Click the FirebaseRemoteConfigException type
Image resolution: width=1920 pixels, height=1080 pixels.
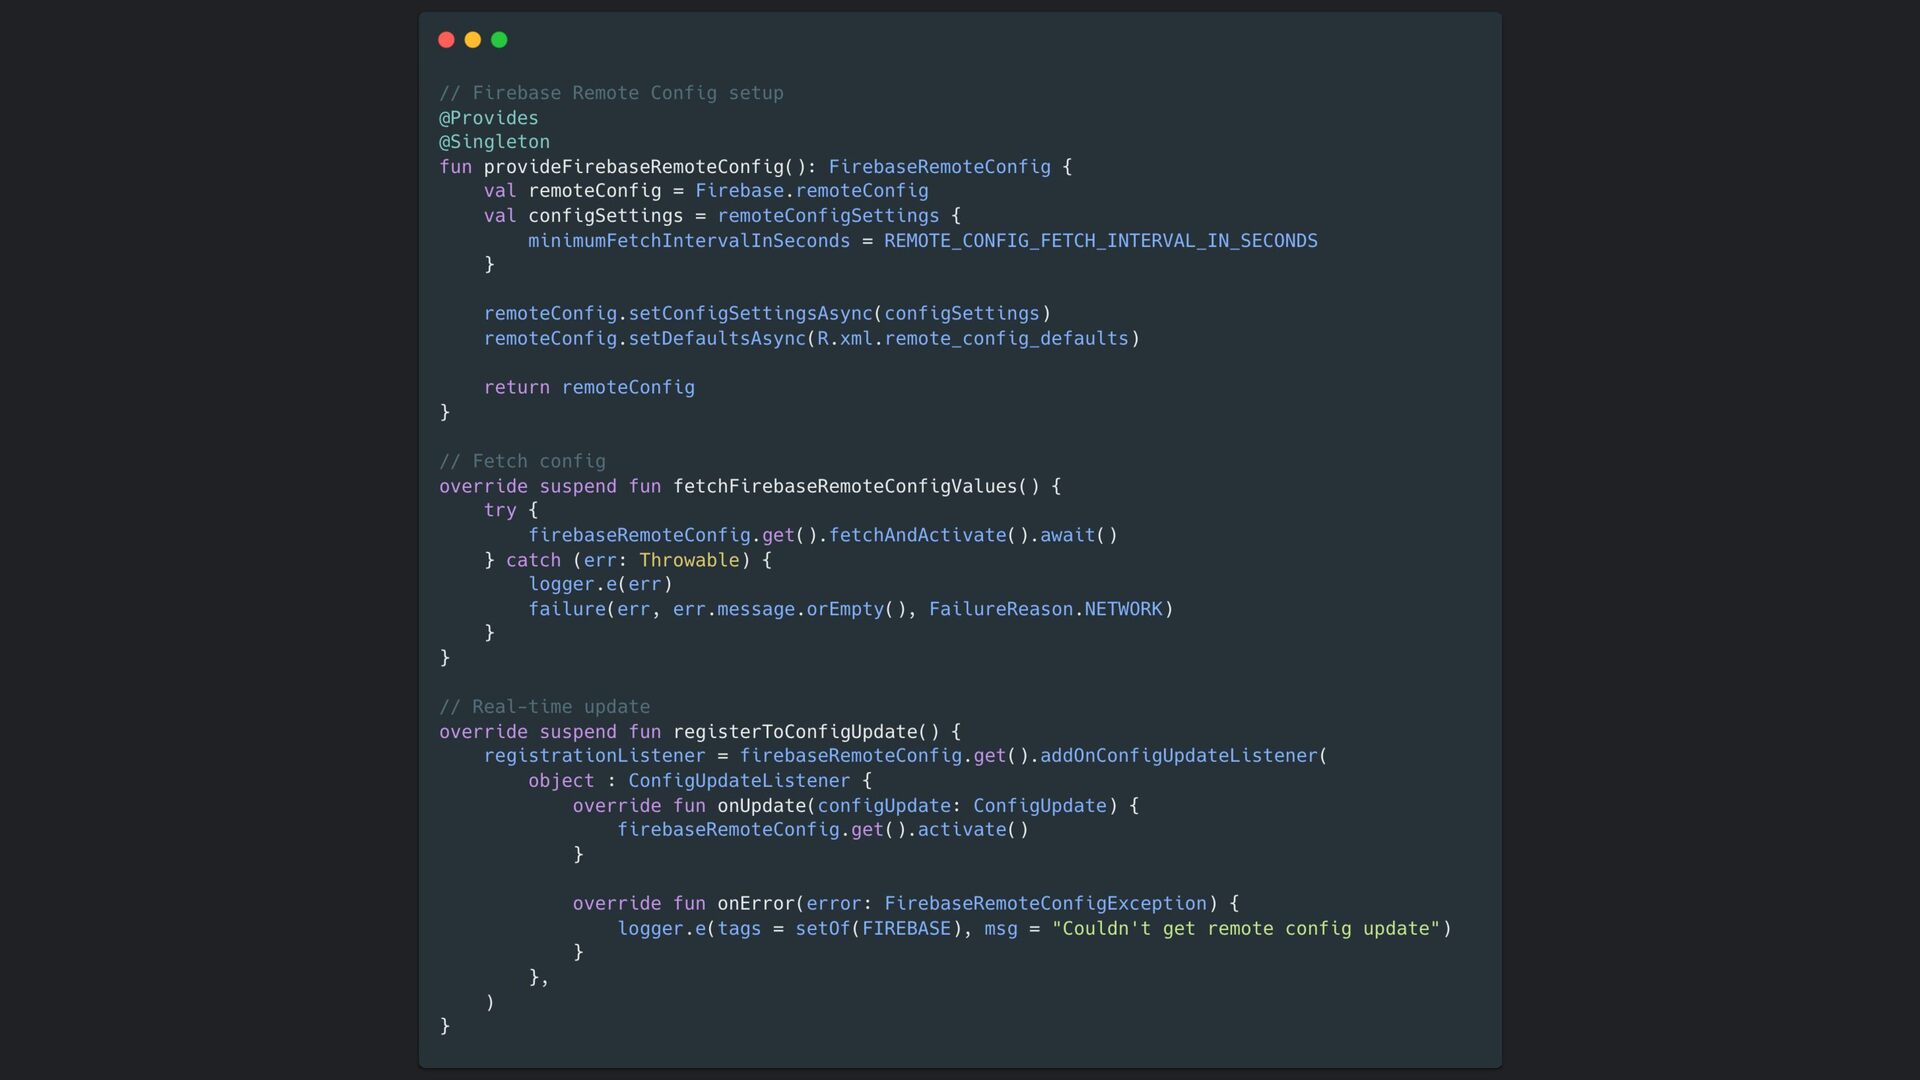coord(1045,904)
